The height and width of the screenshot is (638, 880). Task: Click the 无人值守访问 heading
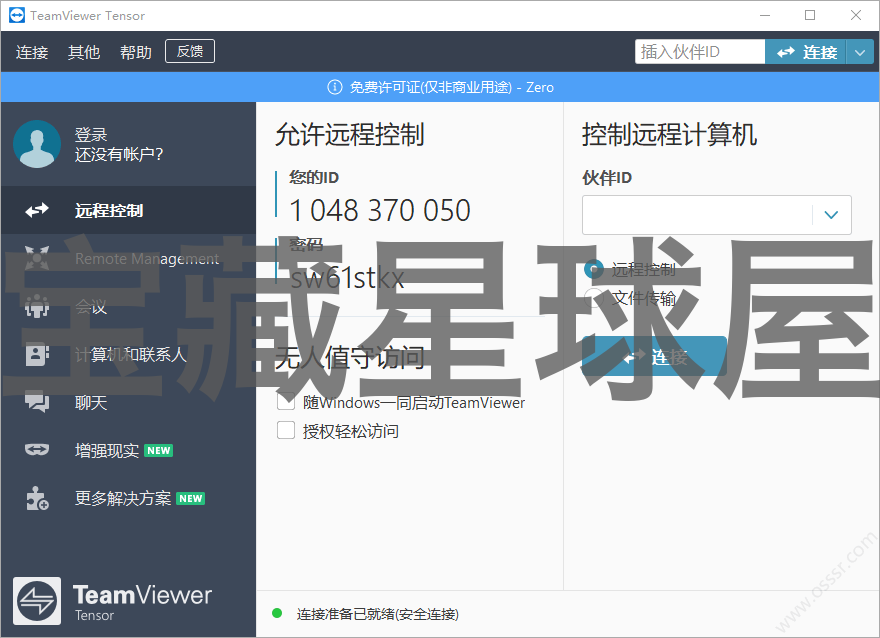[350, 357]
